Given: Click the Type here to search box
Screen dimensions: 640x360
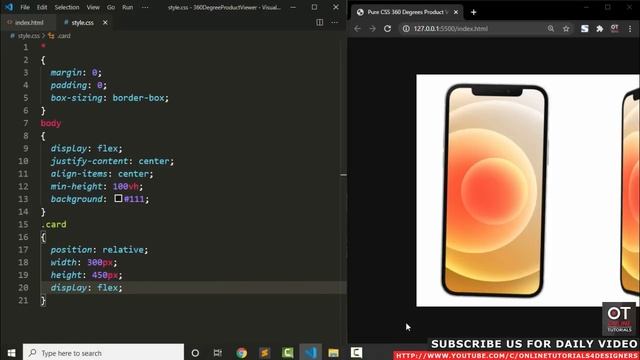Looking at the screenshot, I should [x=103, y=353].
